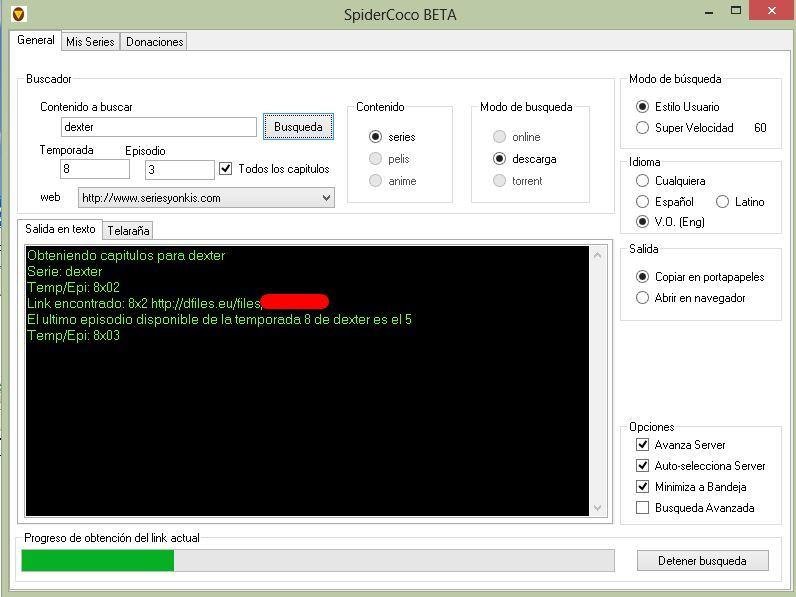Toggle the Minimiza a Bandeja checkbox
796x597 pixels.
(642, 486)
